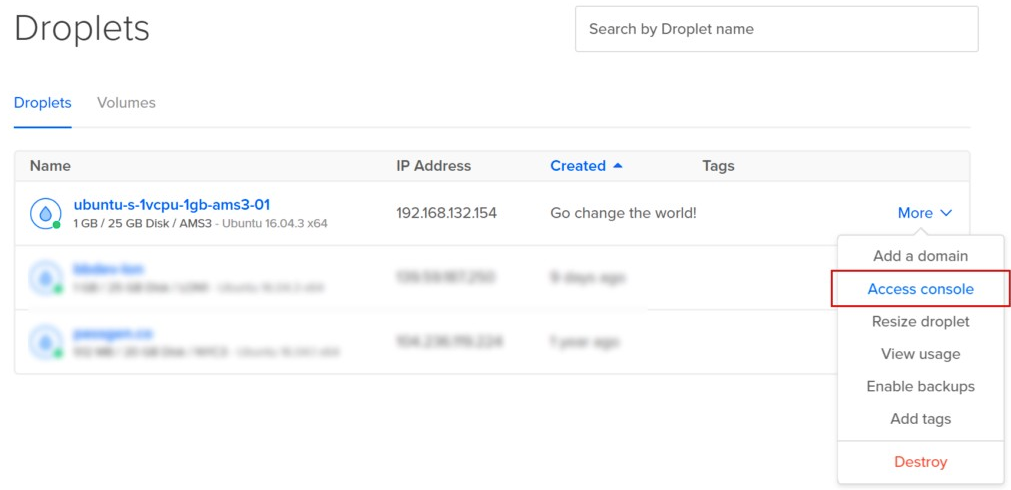Click the sort arrow next to Created
1011x490 pixels.
point(618,166)
